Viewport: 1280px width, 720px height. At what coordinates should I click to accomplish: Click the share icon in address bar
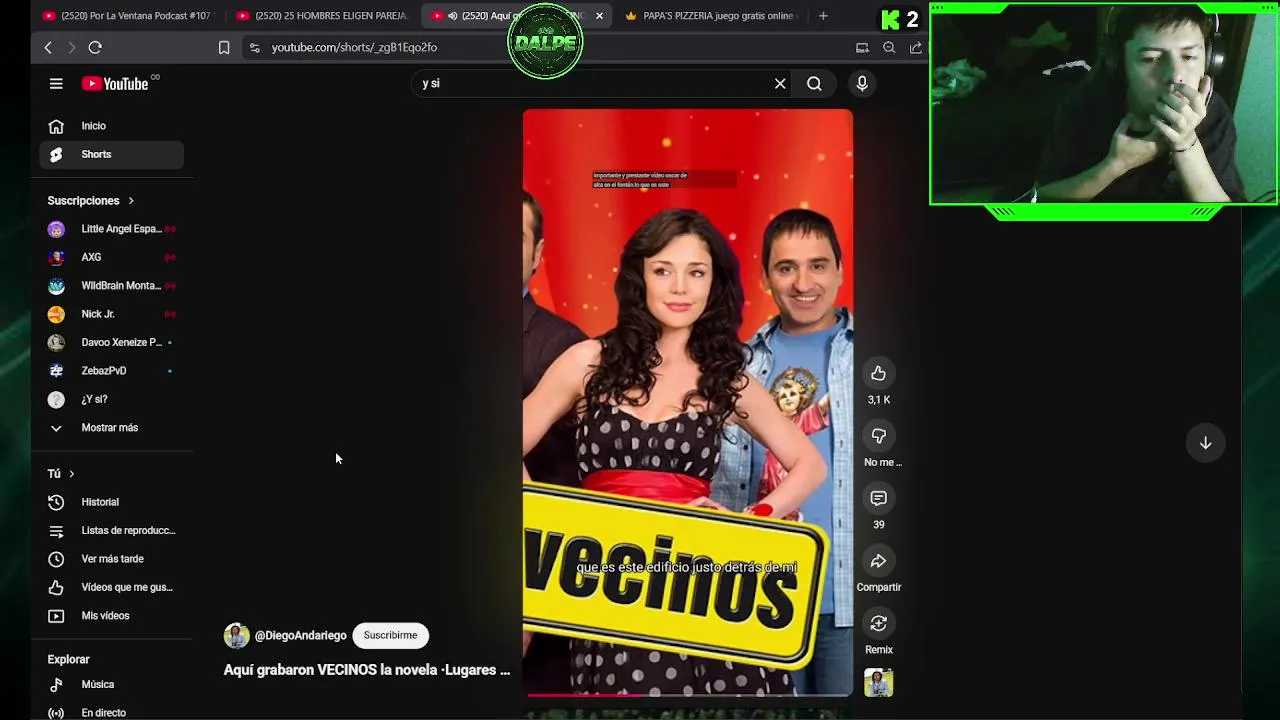915,47
